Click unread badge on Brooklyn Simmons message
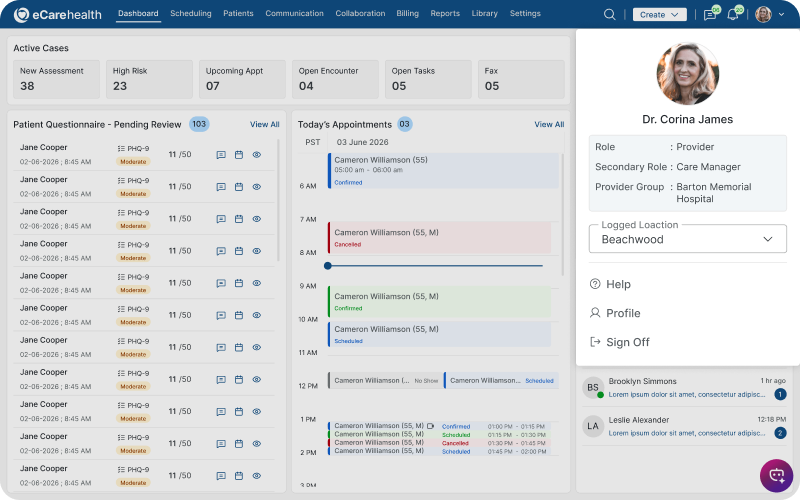 (780, 394)
